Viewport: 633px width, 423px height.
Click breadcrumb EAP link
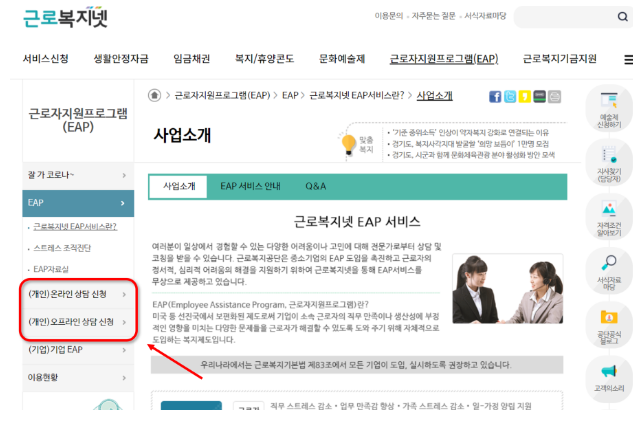(x=290, y=96)
